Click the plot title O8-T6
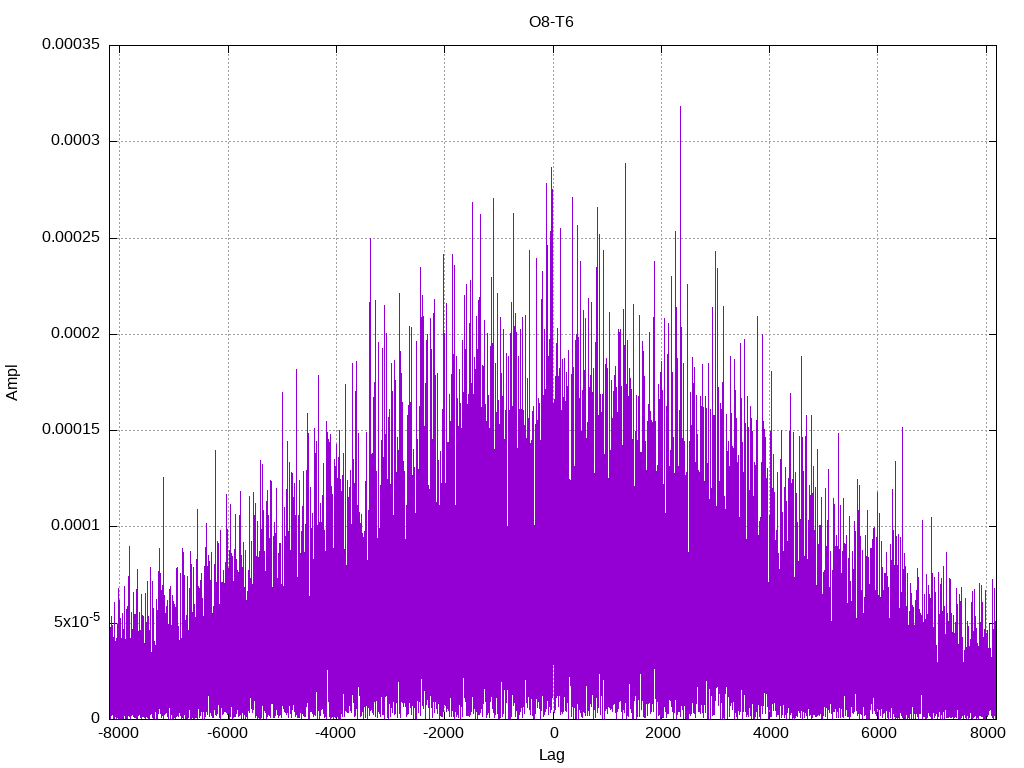1024x768 pixels. click(551, 22)
